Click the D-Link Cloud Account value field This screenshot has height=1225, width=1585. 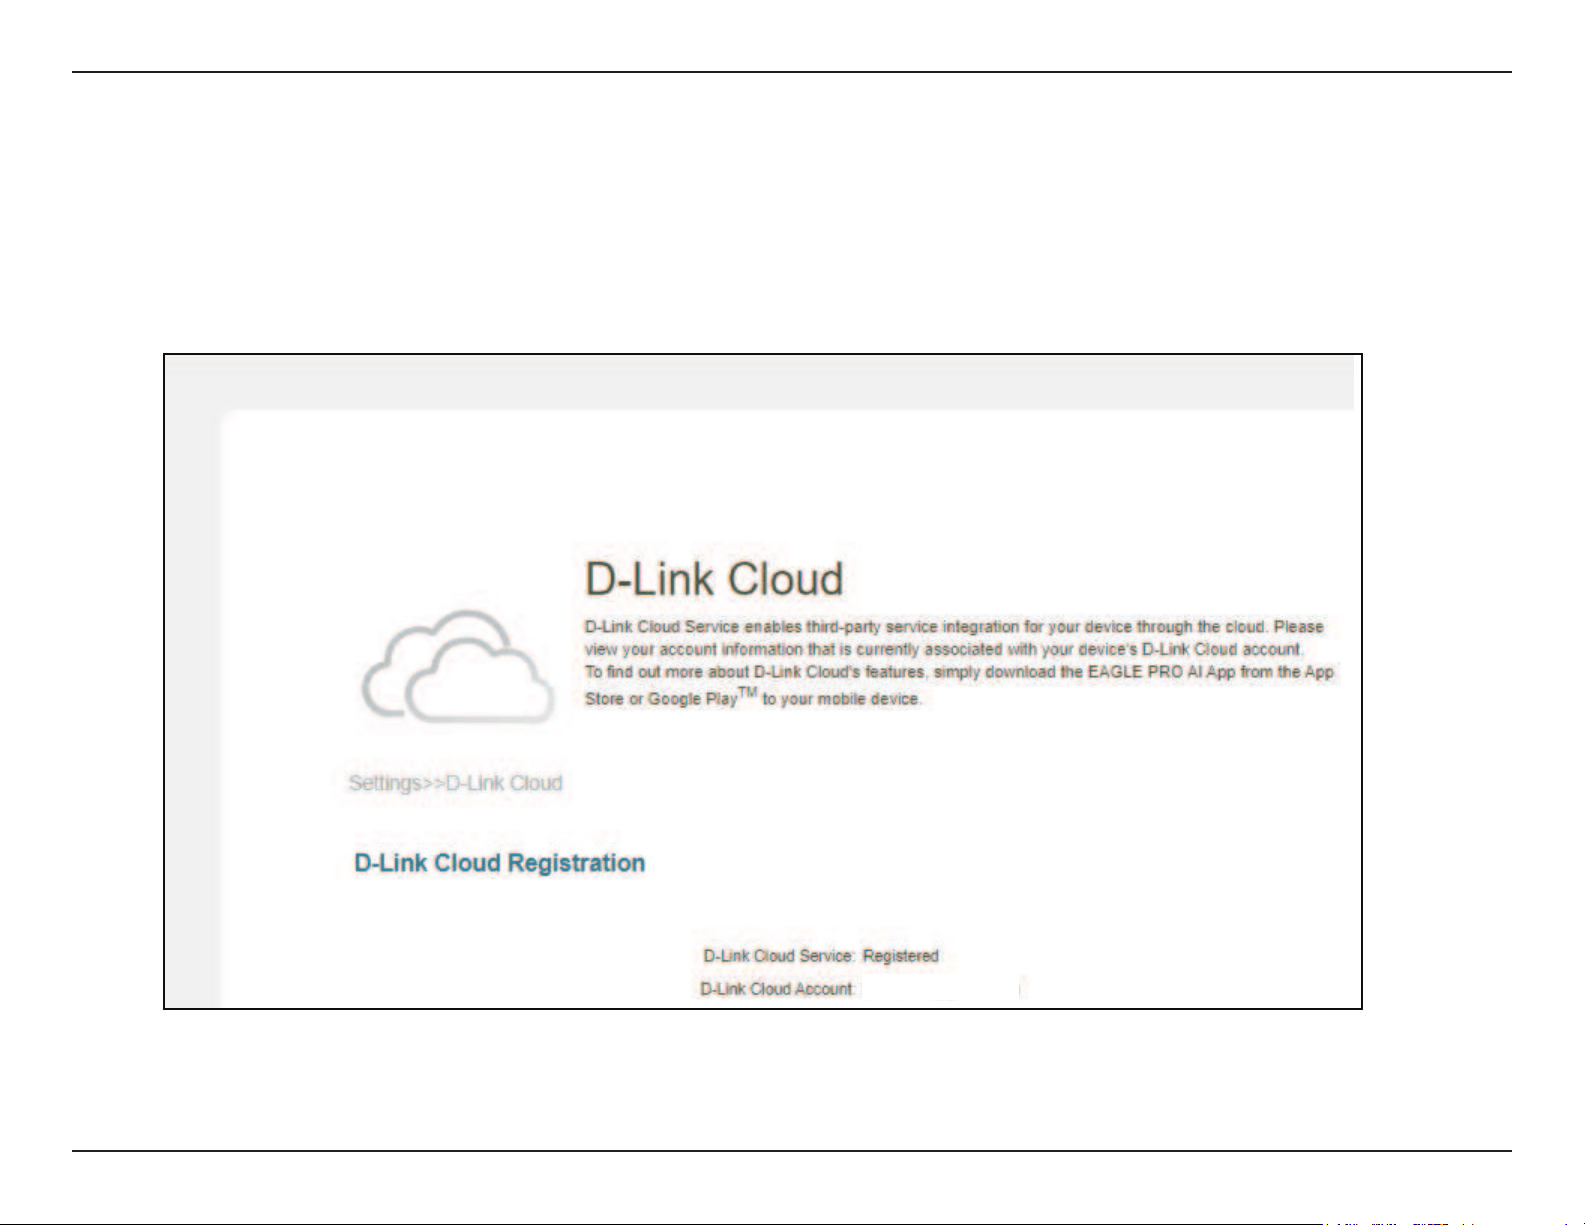pos(941,989)
